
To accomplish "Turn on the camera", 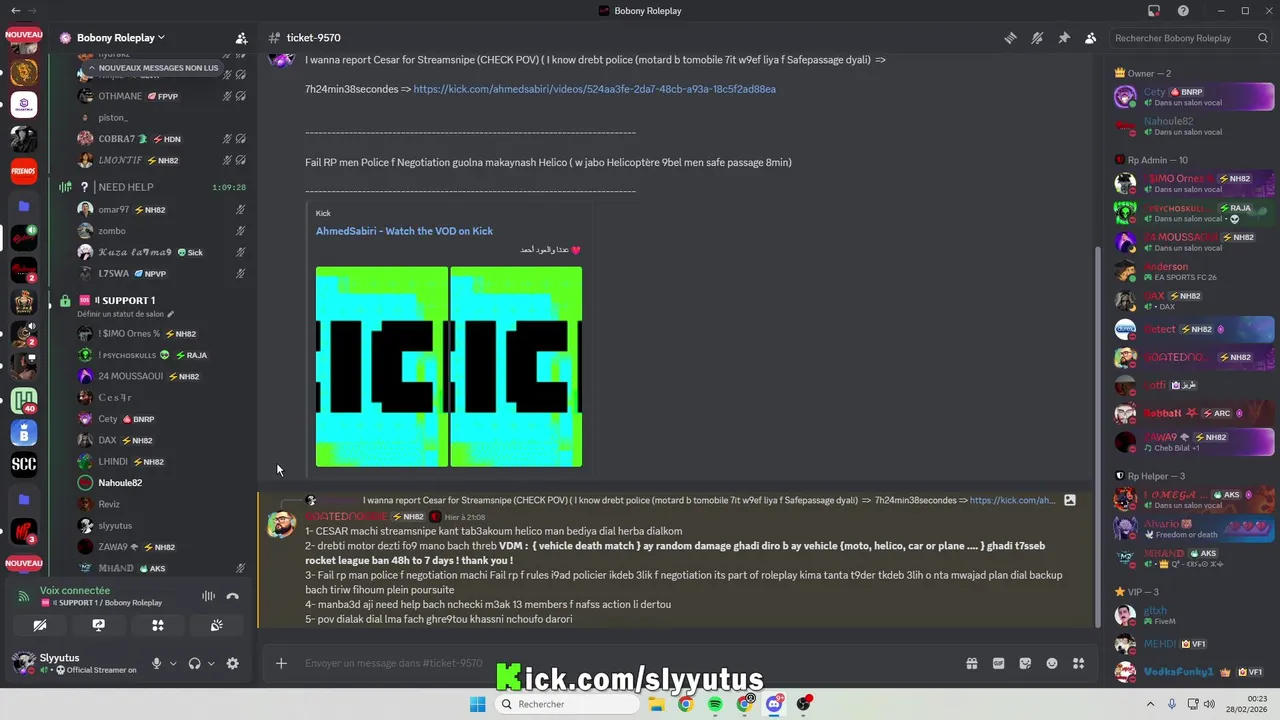I will click(x=40, y=625).
